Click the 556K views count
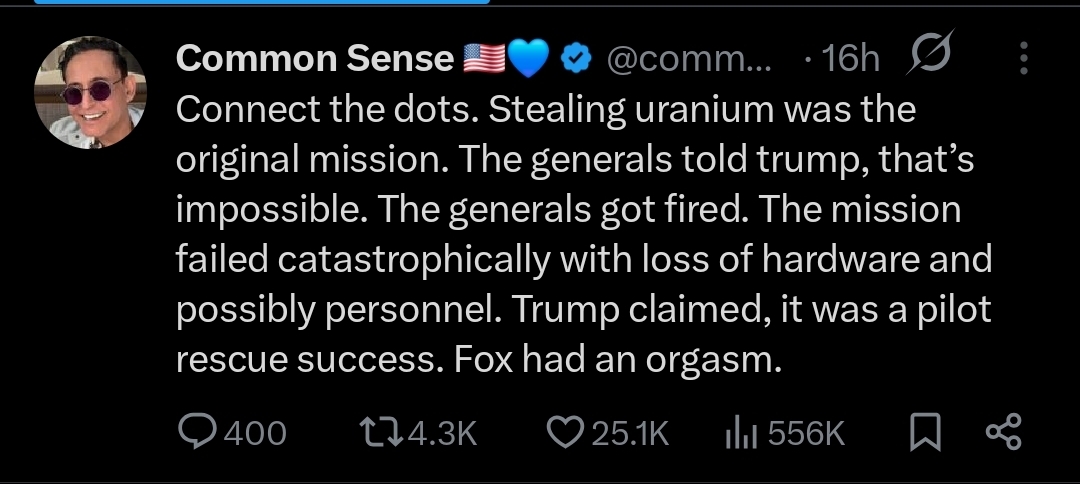This screenshot has height=484, width=1080. (x=809, y=433)
